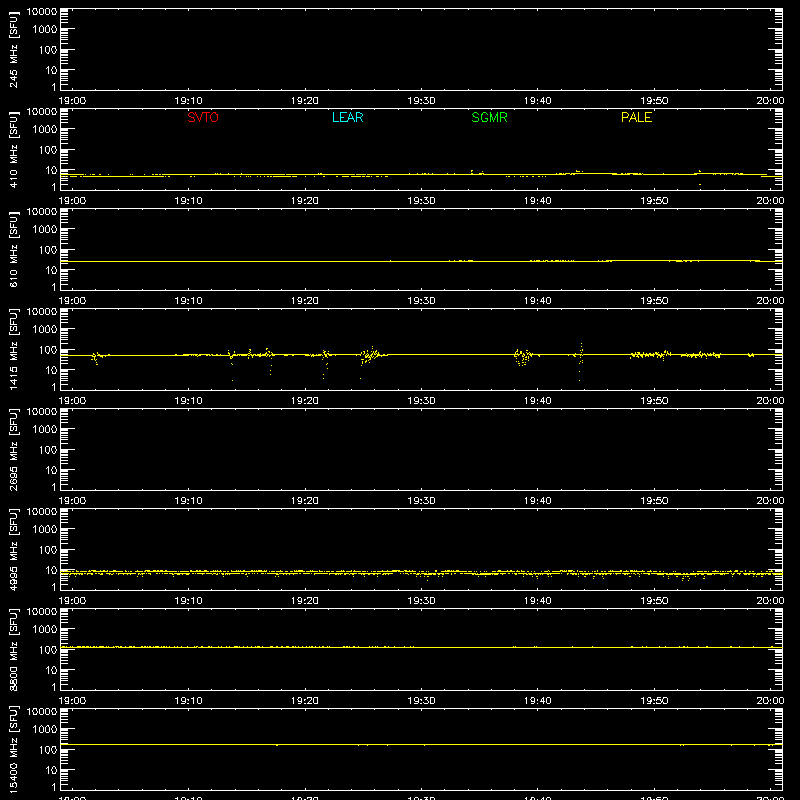800x800 pixels.
Task: Select the 245 MHz [SFU] axis label
Action: (14, 49)
